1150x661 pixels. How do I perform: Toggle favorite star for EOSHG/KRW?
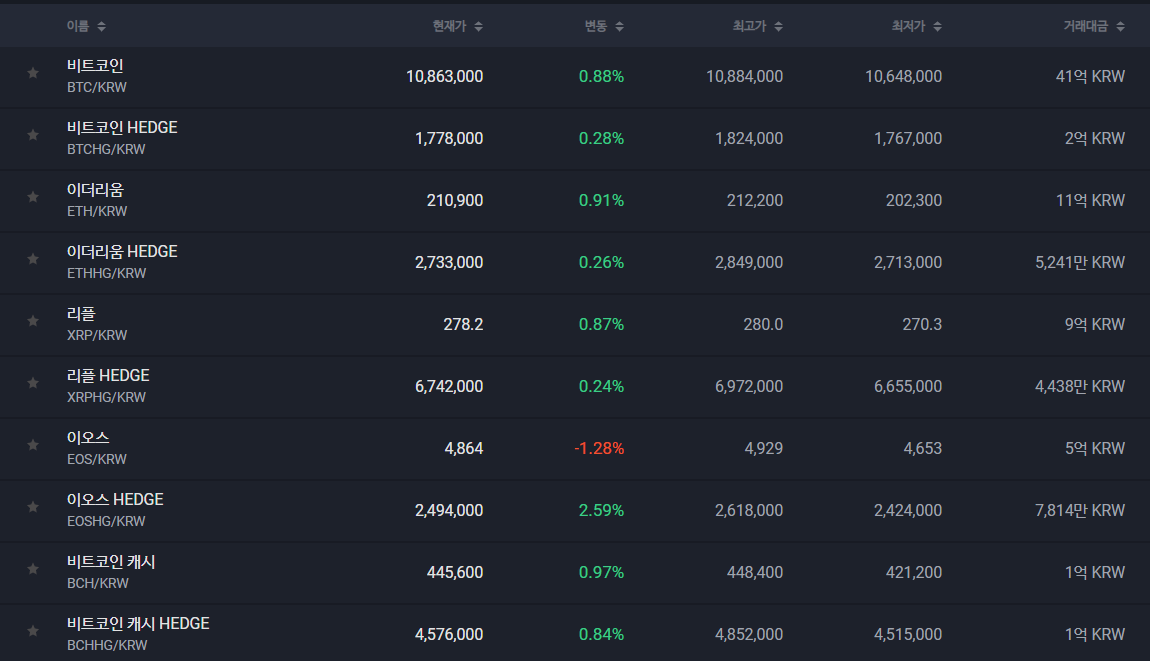(33, 507)
